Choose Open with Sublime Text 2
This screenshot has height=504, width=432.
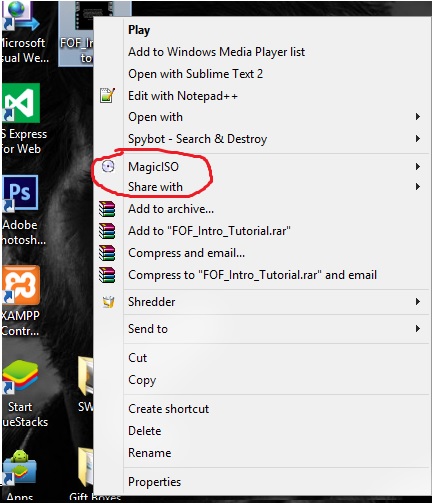(x=196, y=74)
